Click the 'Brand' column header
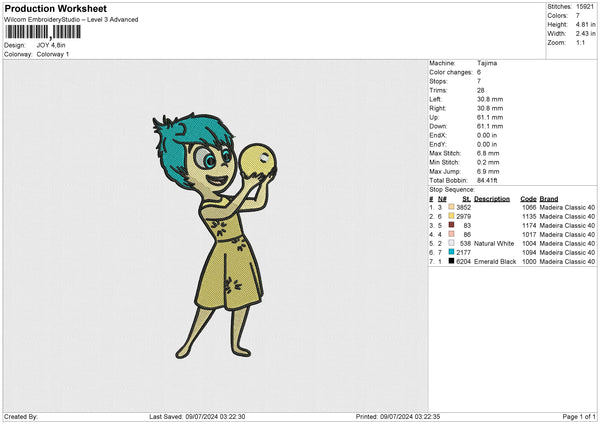The width and height of the screenshot is (600, 424). (549, 199)
